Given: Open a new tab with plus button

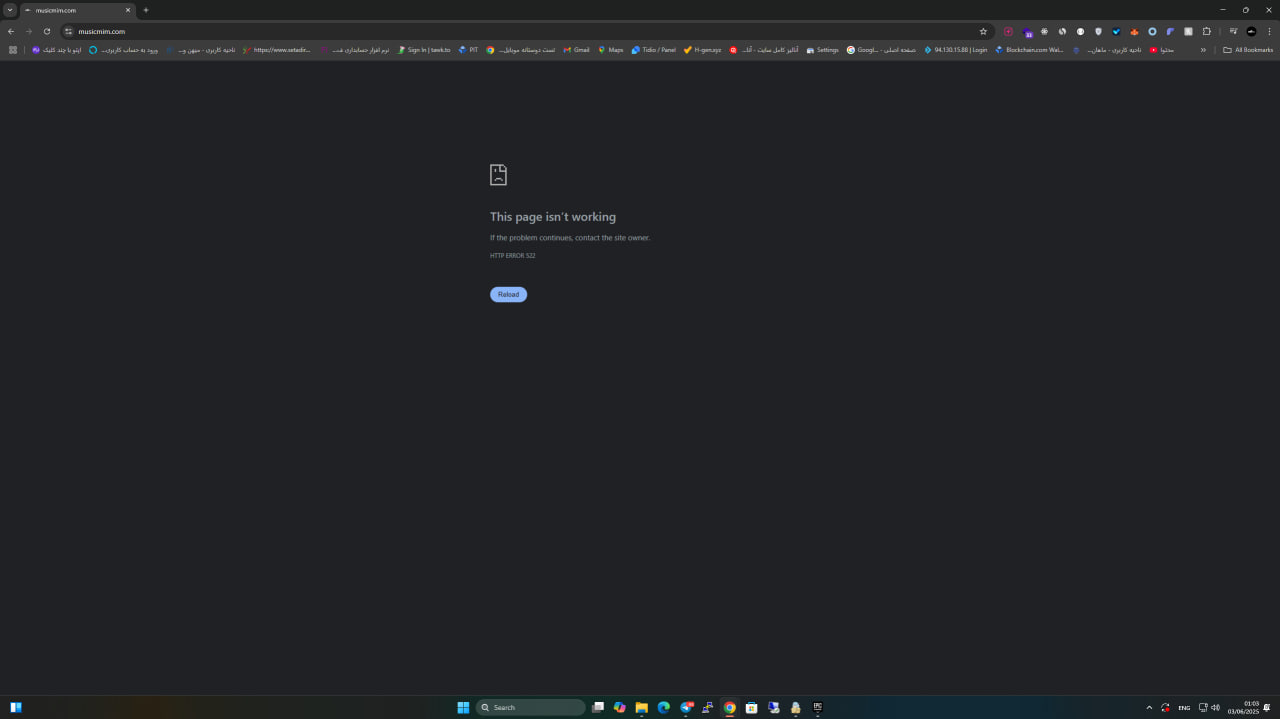Looking at the screenshot, I should pyautogui.click(x=146, y=10).
